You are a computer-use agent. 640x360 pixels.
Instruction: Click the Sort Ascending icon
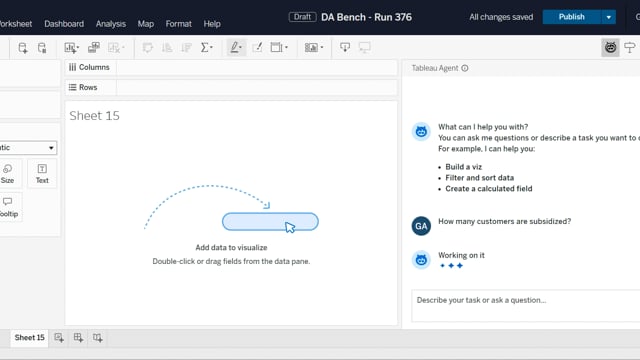pos(167,48)
